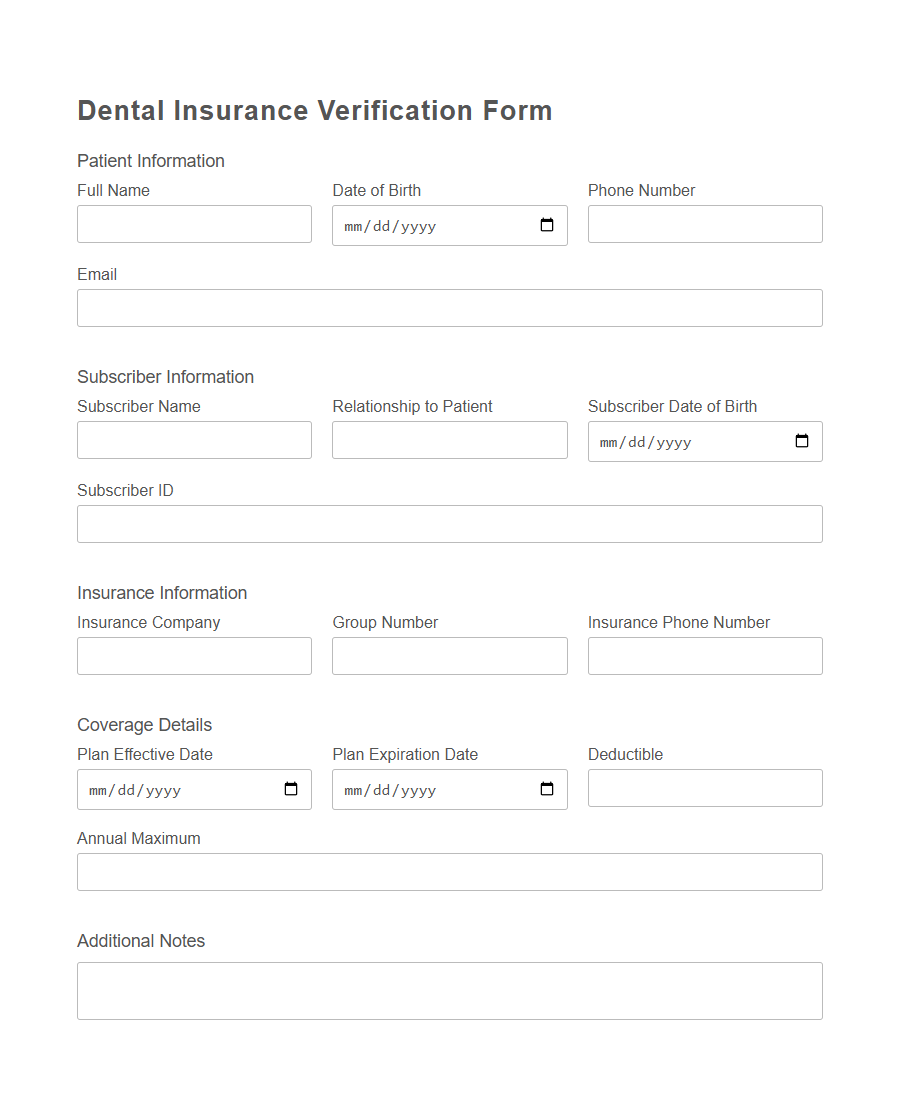Open the Date of Birth calendar picker
This screenshot has height=1104, width=900.
pos(546,225)
